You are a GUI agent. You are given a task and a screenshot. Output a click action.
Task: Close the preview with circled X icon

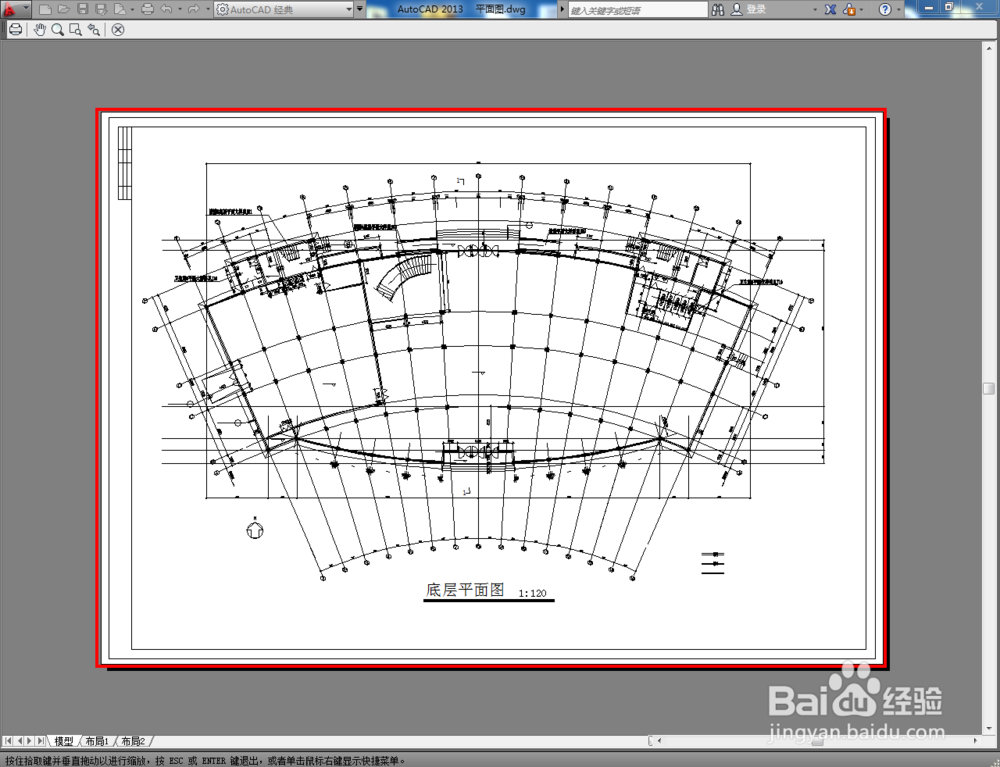tap(118, 29)
